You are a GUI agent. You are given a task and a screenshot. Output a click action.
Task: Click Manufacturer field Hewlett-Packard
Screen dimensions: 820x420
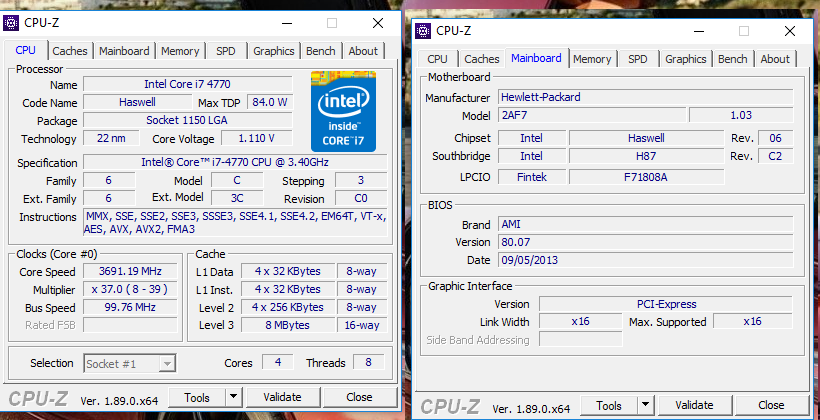pyautogui.click(x=646, y=97)
